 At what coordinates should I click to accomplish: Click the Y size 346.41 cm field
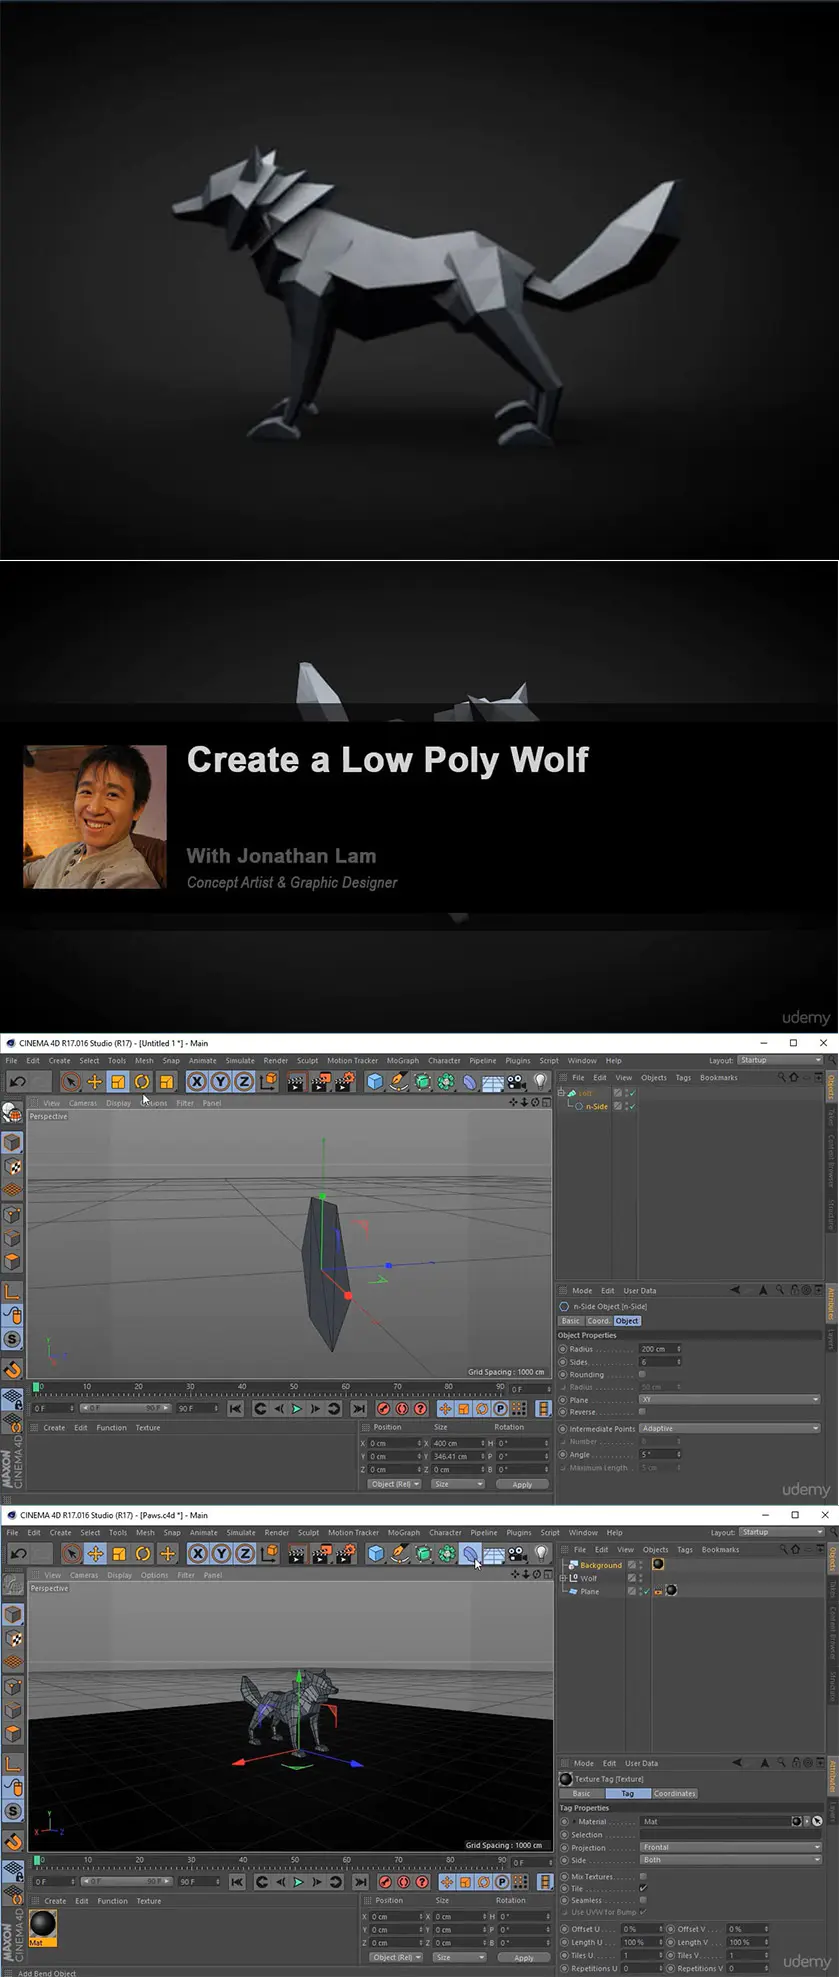[x=457, y=1456]
